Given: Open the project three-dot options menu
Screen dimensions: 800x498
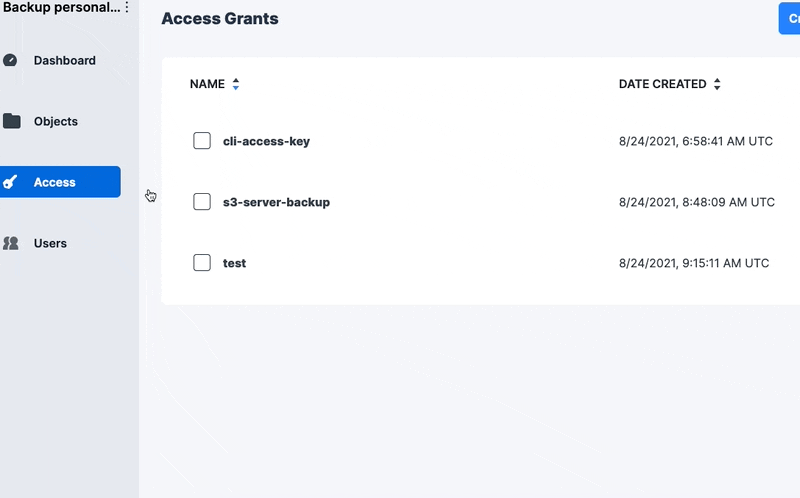Looking at the screenshot, I should click(127, 7).
